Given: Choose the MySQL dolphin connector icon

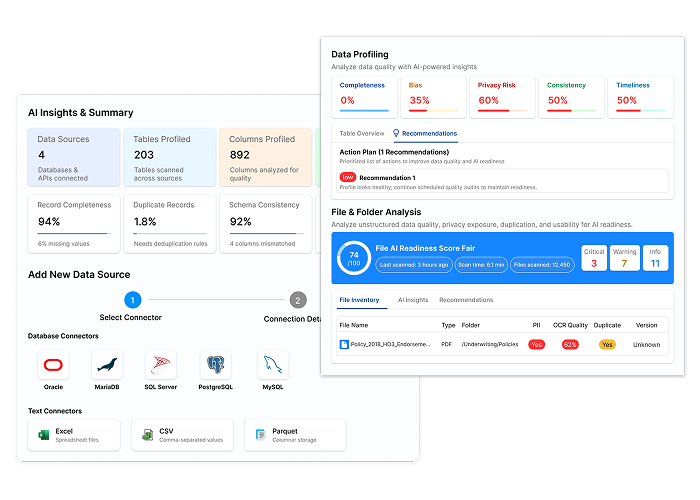Looking at the screenshot, I should 273,365.
